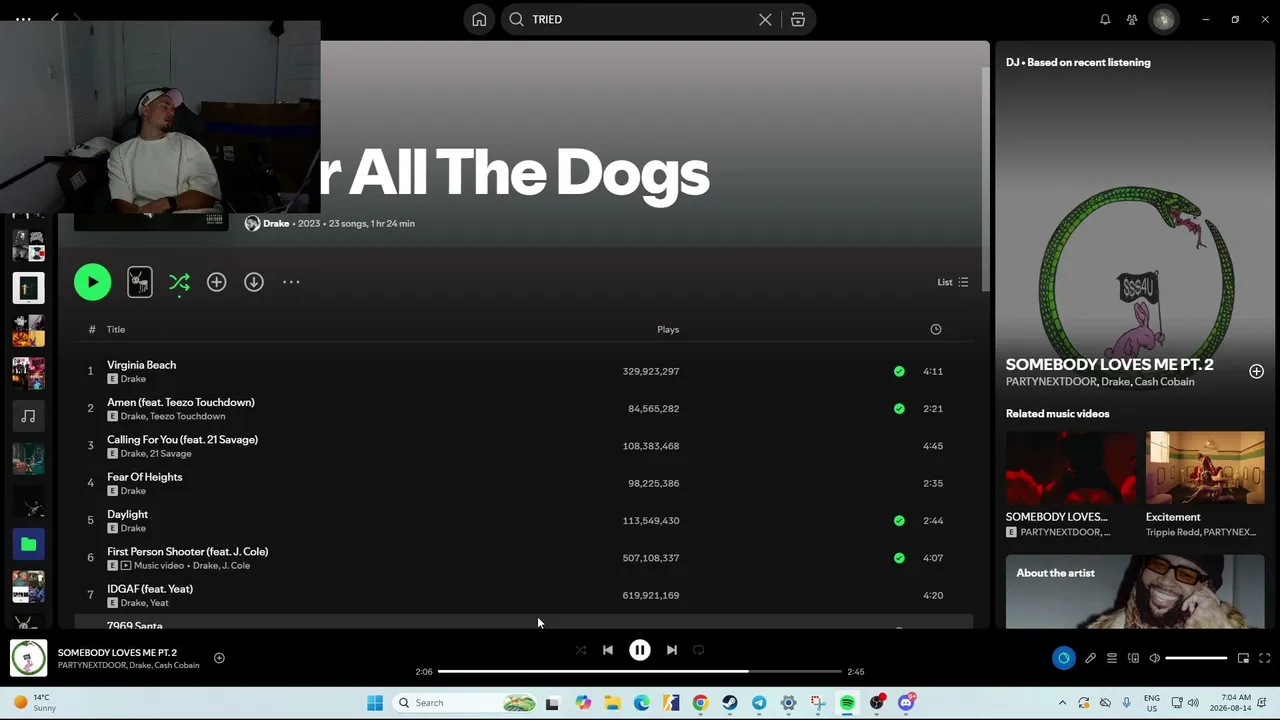Toggle saved checkmark for Amen
Viewport: 1280px width, 720px height.
[x=899, y=408]
